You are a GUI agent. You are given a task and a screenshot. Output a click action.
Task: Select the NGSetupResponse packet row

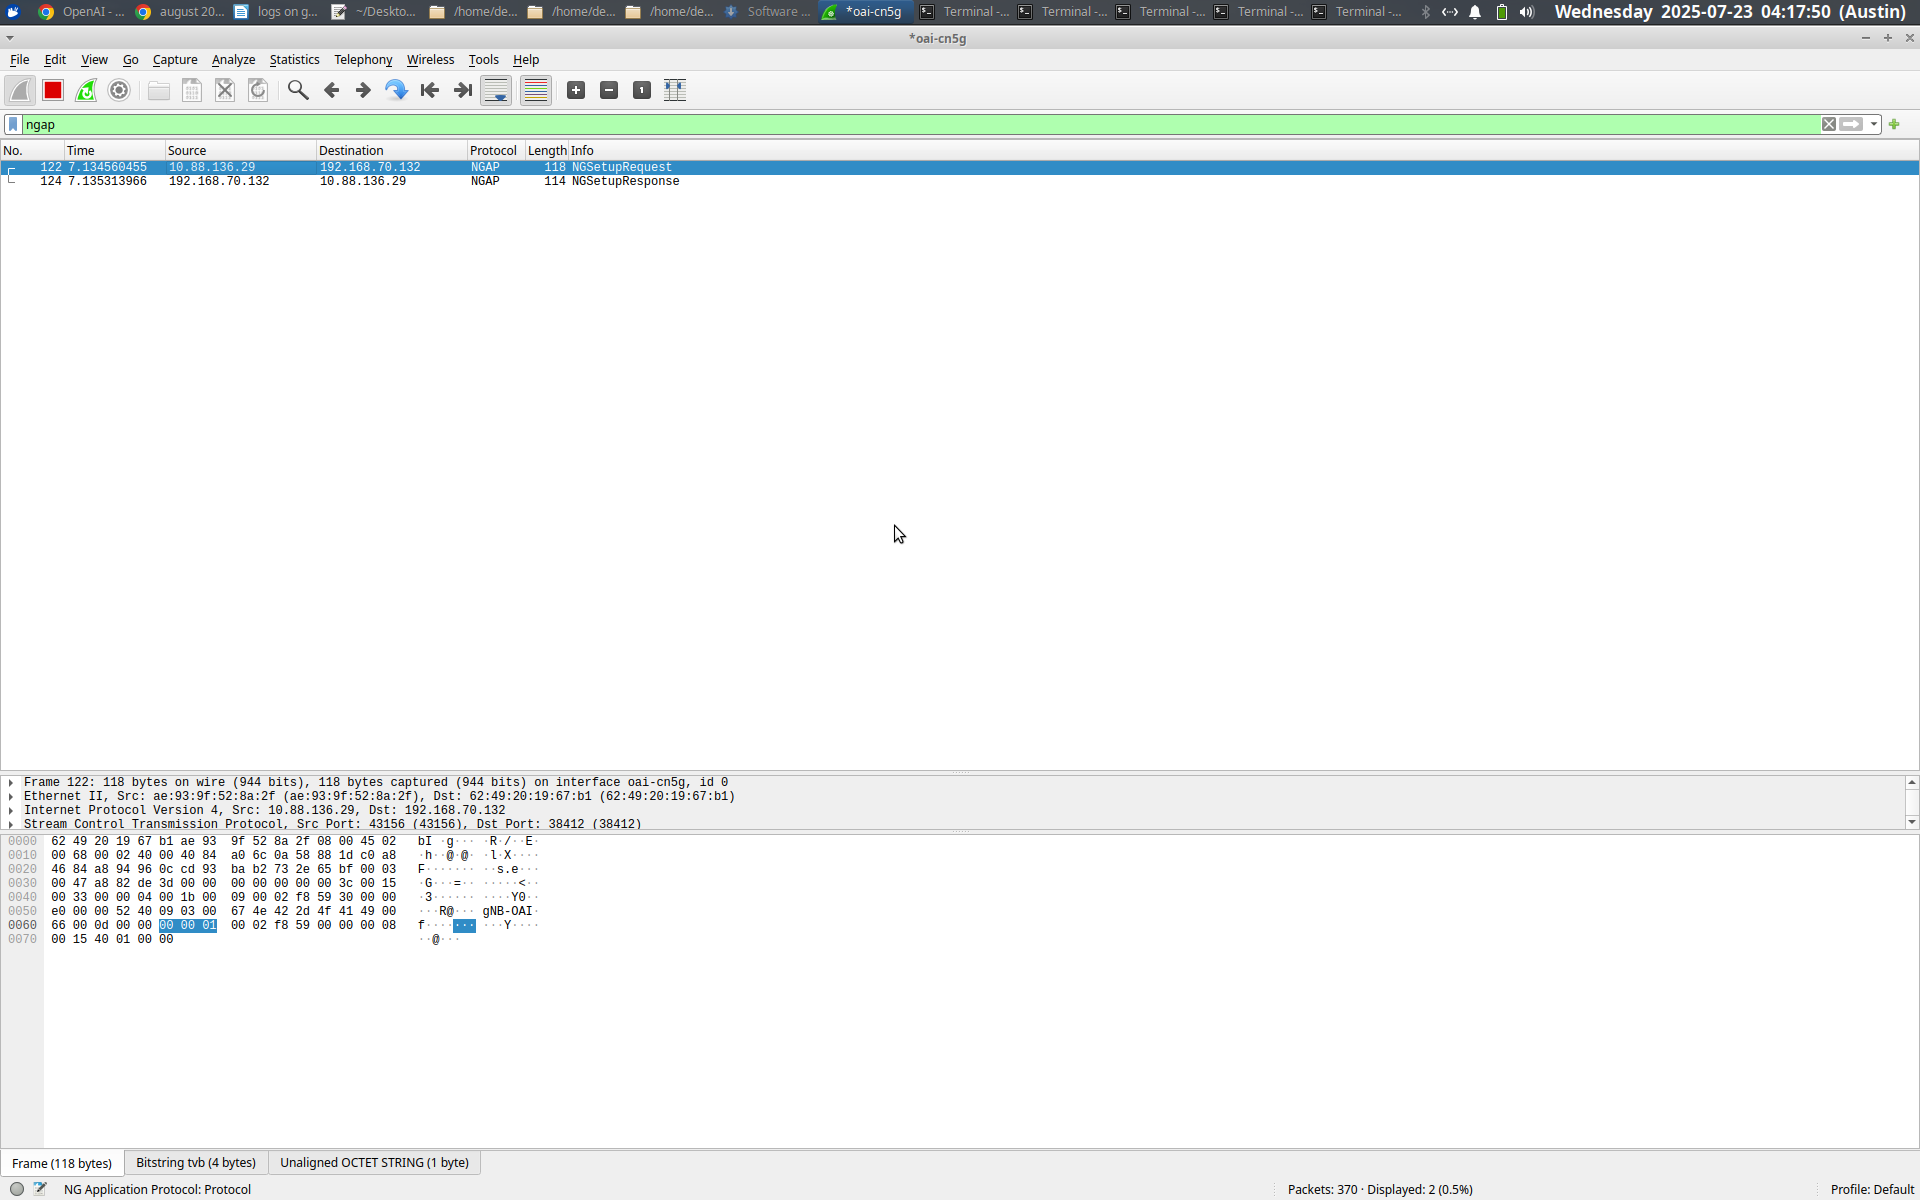point(625,181)
